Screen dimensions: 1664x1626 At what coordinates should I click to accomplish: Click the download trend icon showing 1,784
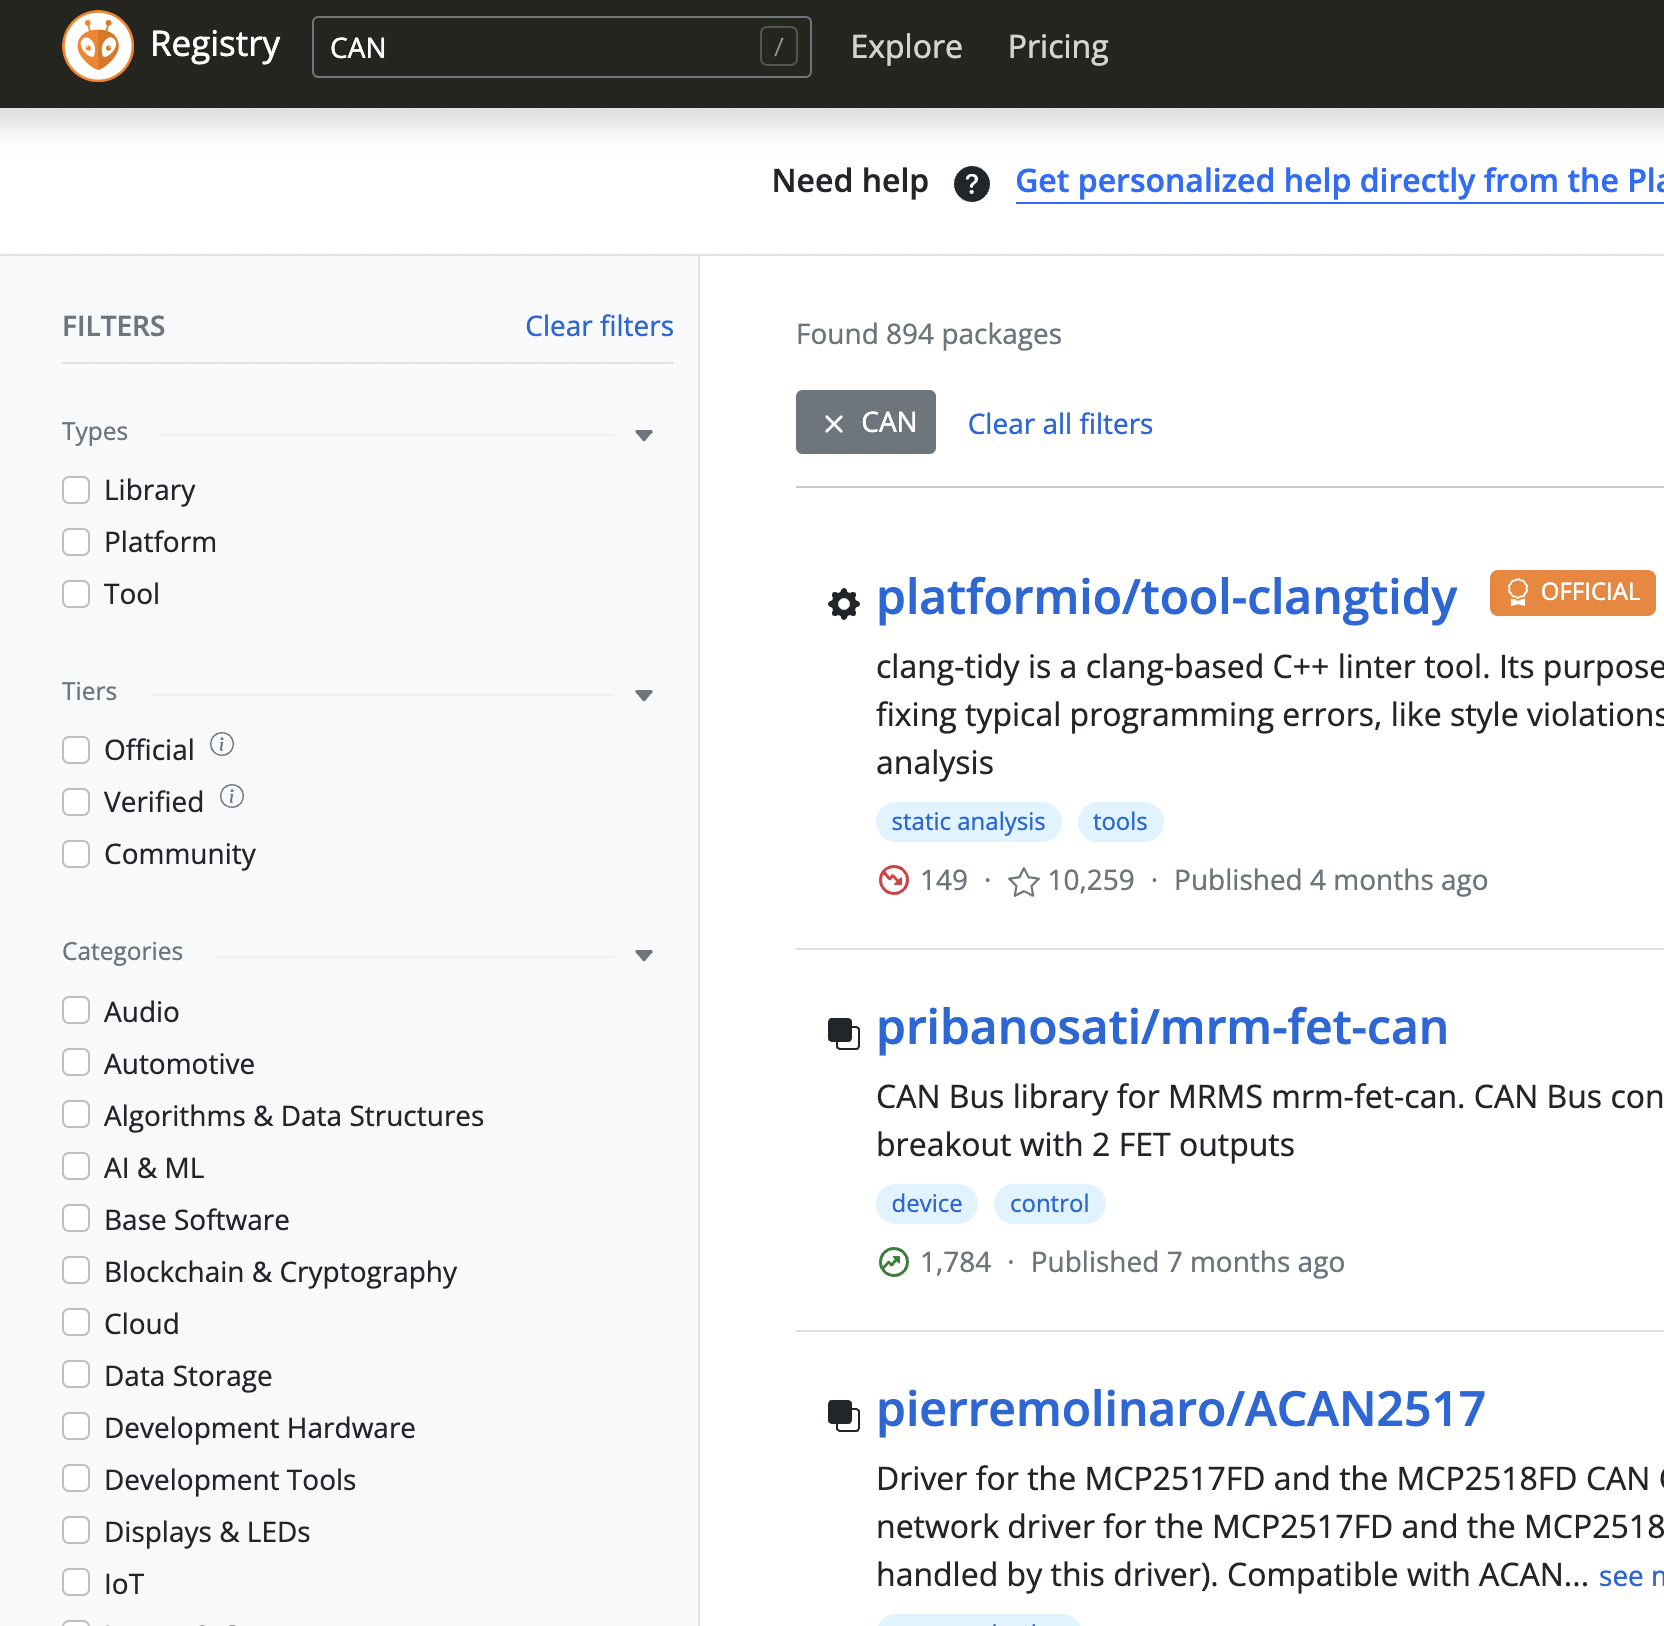point(893,1262)
